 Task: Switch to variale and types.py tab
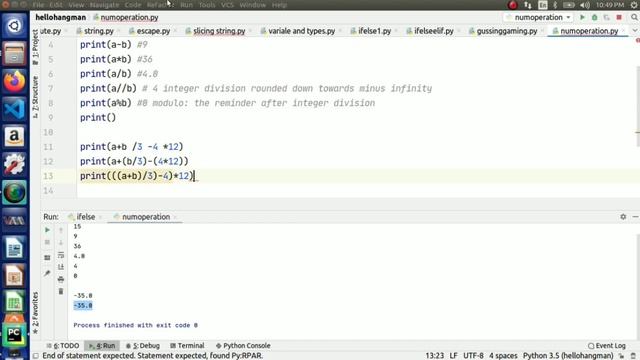click(301, 31)
